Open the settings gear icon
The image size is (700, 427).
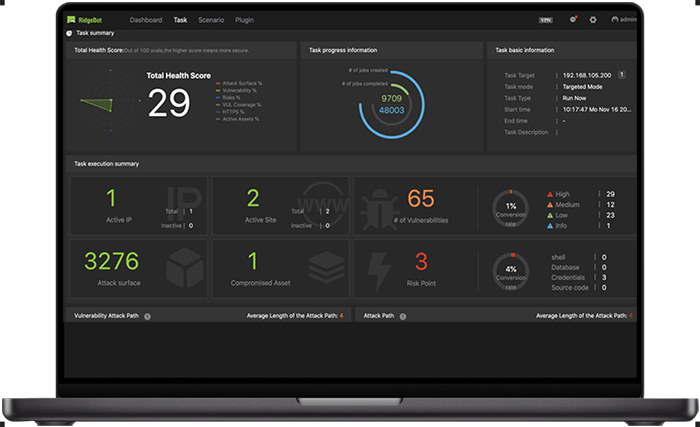592,19
